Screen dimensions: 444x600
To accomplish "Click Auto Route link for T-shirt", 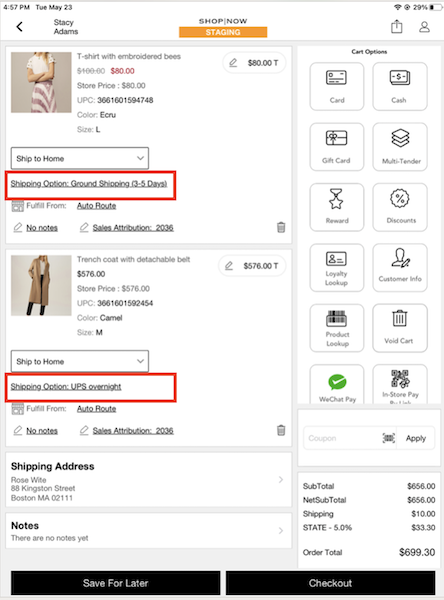I will point(96,206).
